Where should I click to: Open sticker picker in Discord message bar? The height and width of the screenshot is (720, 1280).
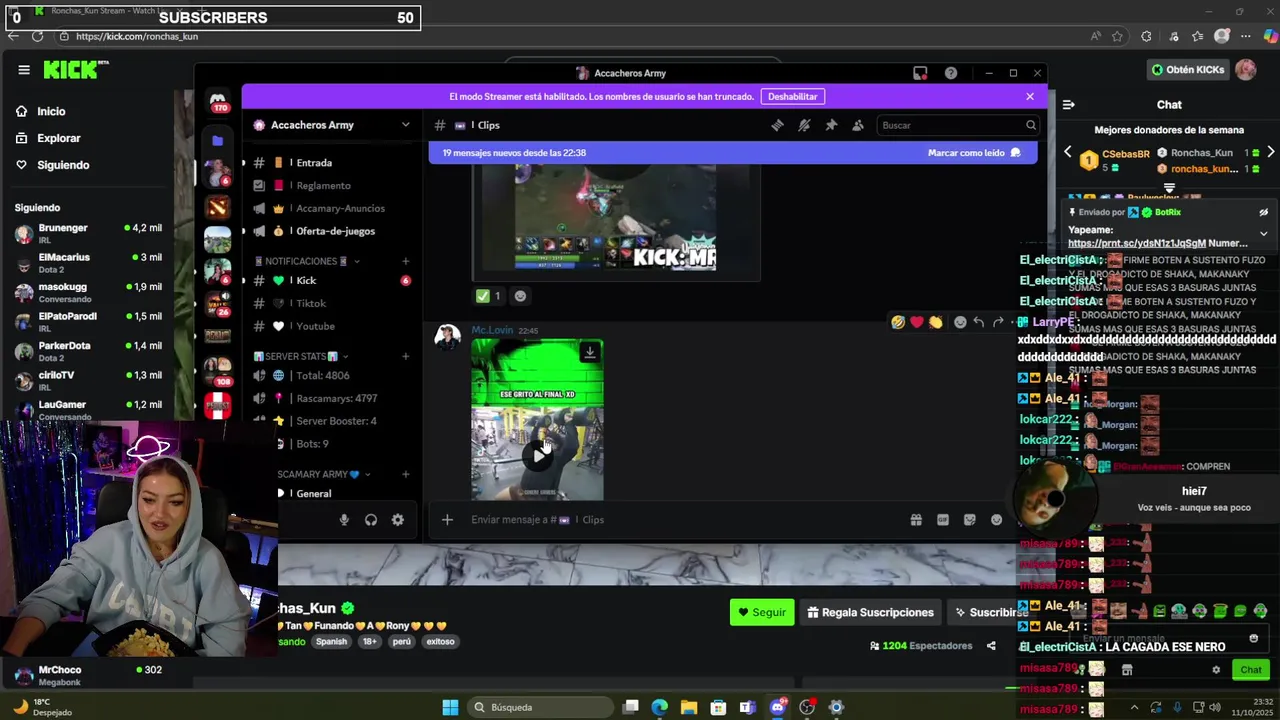970,520
